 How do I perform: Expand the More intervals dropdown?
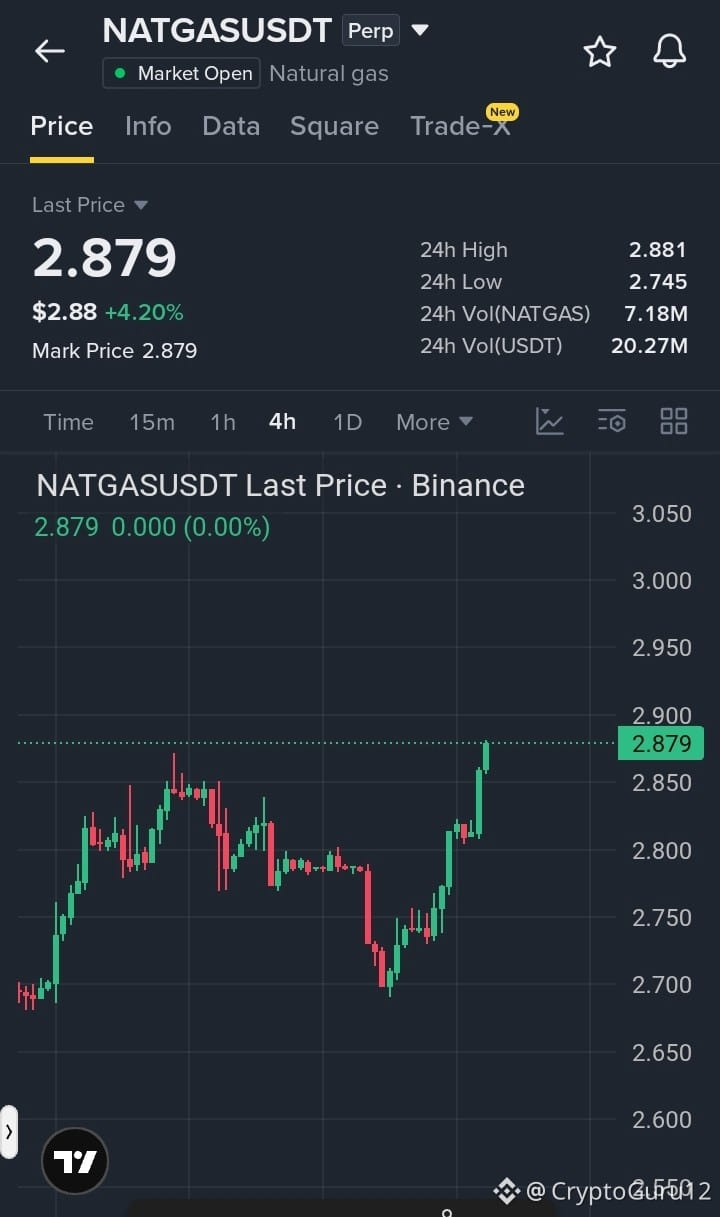(434, 422)
